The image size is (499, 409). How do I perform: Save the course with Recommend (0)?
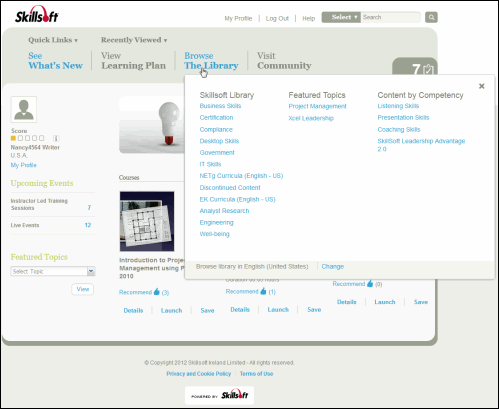[x=421, y=302]
